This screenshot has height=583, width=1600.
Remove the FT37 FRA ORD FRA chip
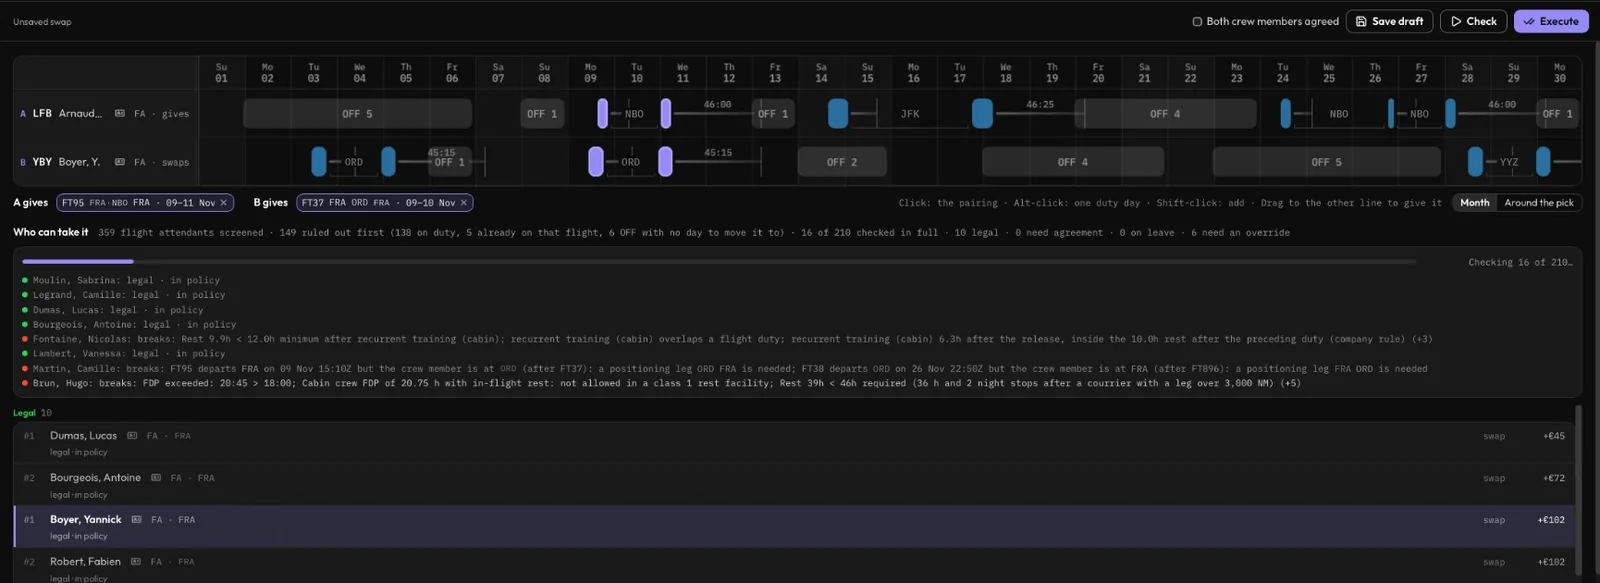464,203
